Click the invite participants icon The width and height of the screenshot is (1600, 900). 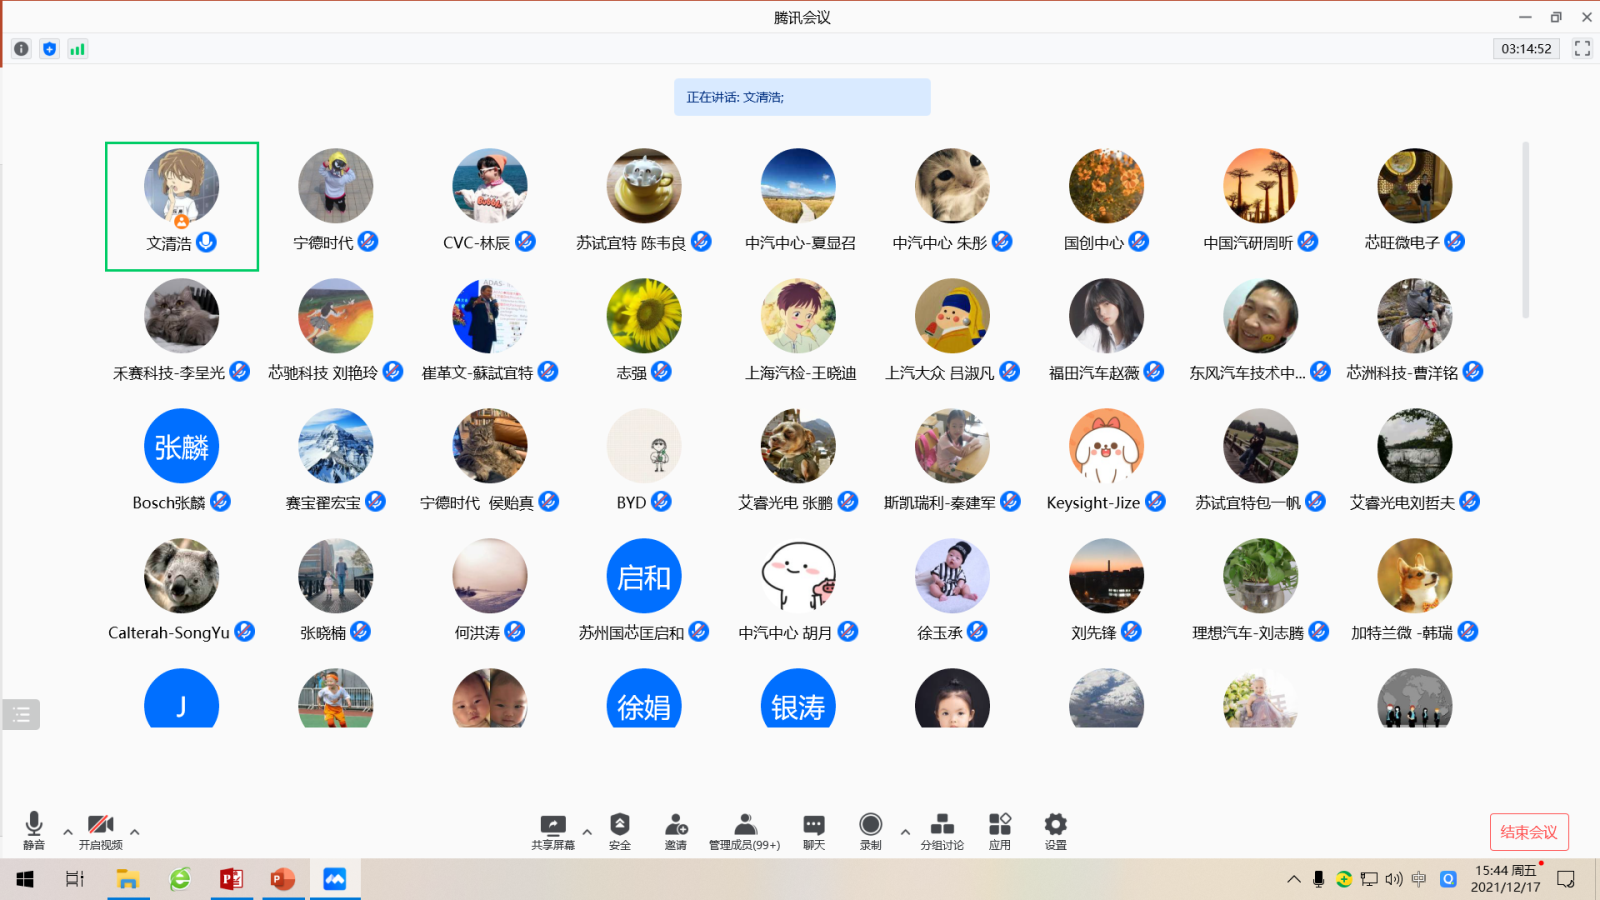[676, 830]
